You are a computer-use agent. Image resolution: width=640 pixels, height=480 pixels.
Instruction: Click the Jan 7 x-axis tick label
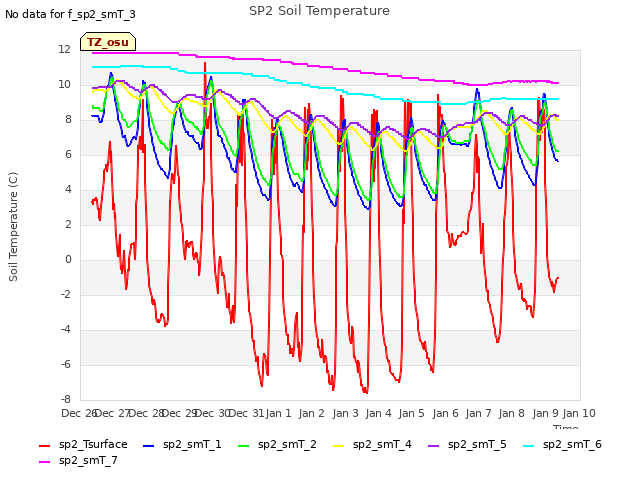tap(478, 413)
